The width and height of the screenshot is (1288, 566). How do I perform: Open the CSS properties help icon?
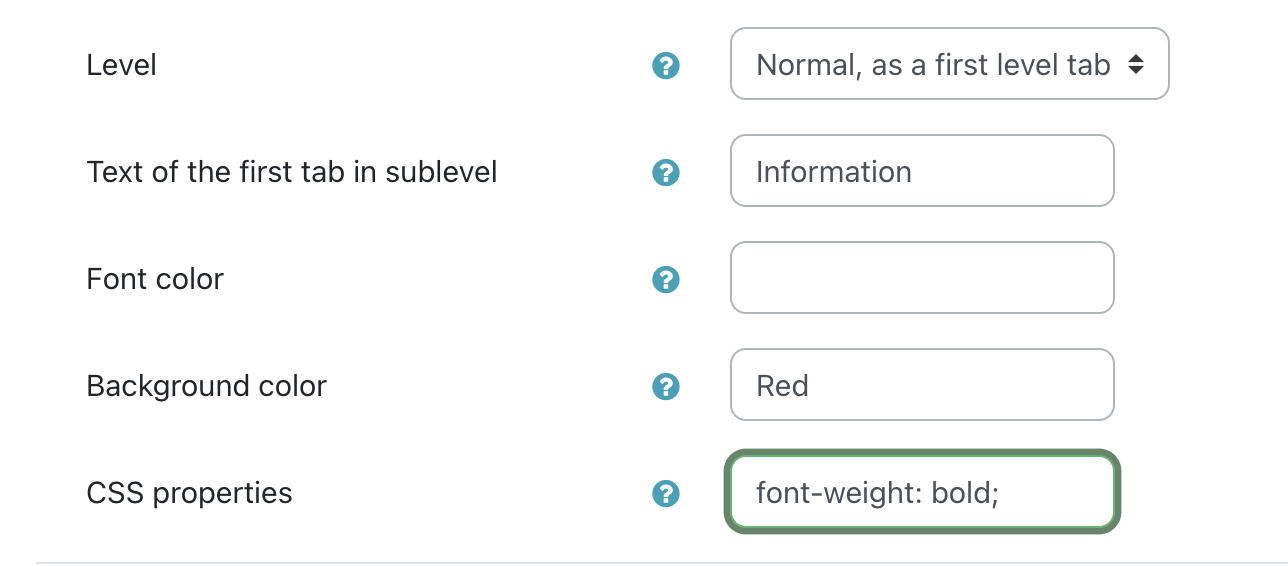(665, 493)
